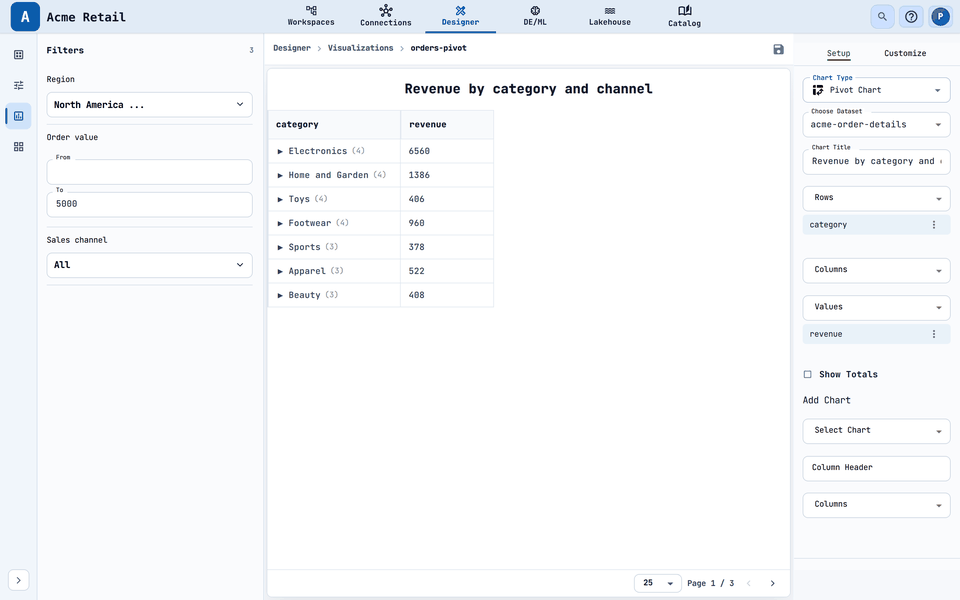Open the Sales channel dropdown

pyautogui.click(x=149, y=265)
